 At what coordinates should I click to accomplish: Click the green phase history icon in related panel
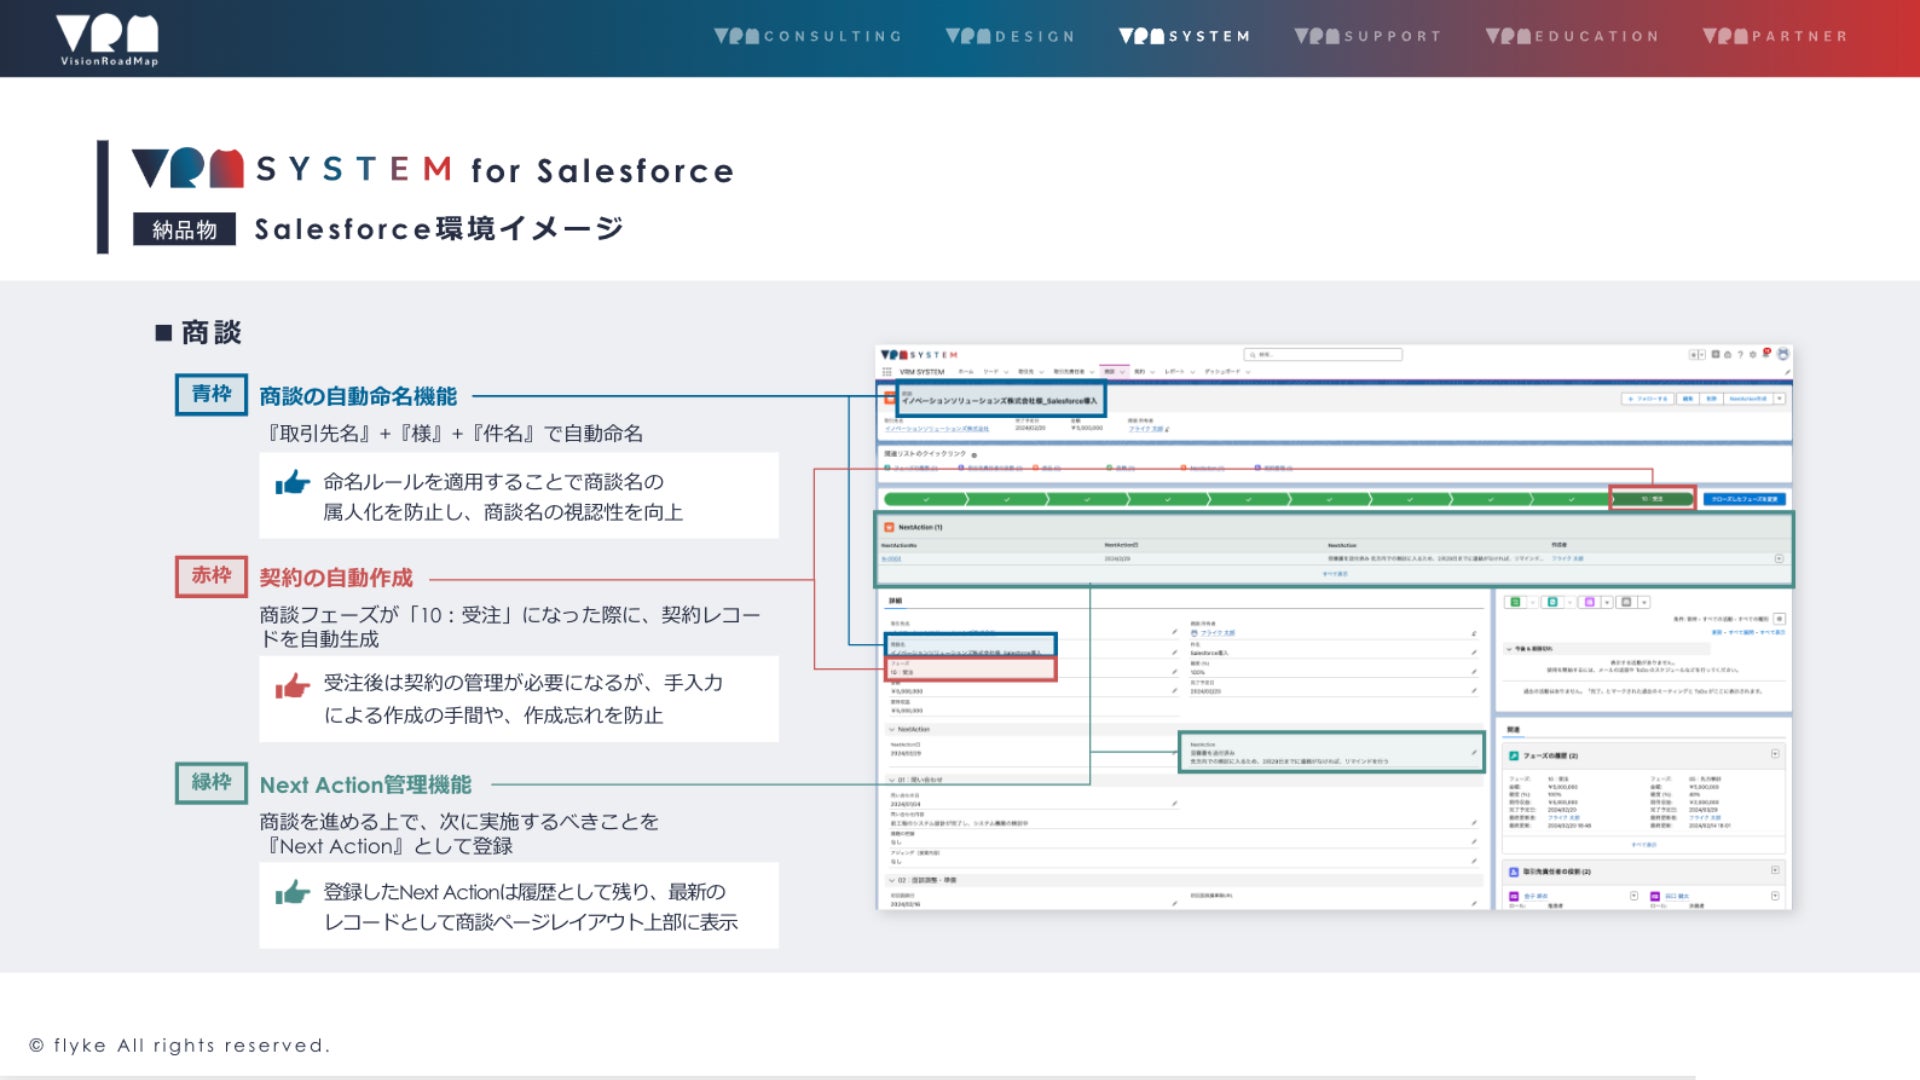click(x=1514, y=756)
